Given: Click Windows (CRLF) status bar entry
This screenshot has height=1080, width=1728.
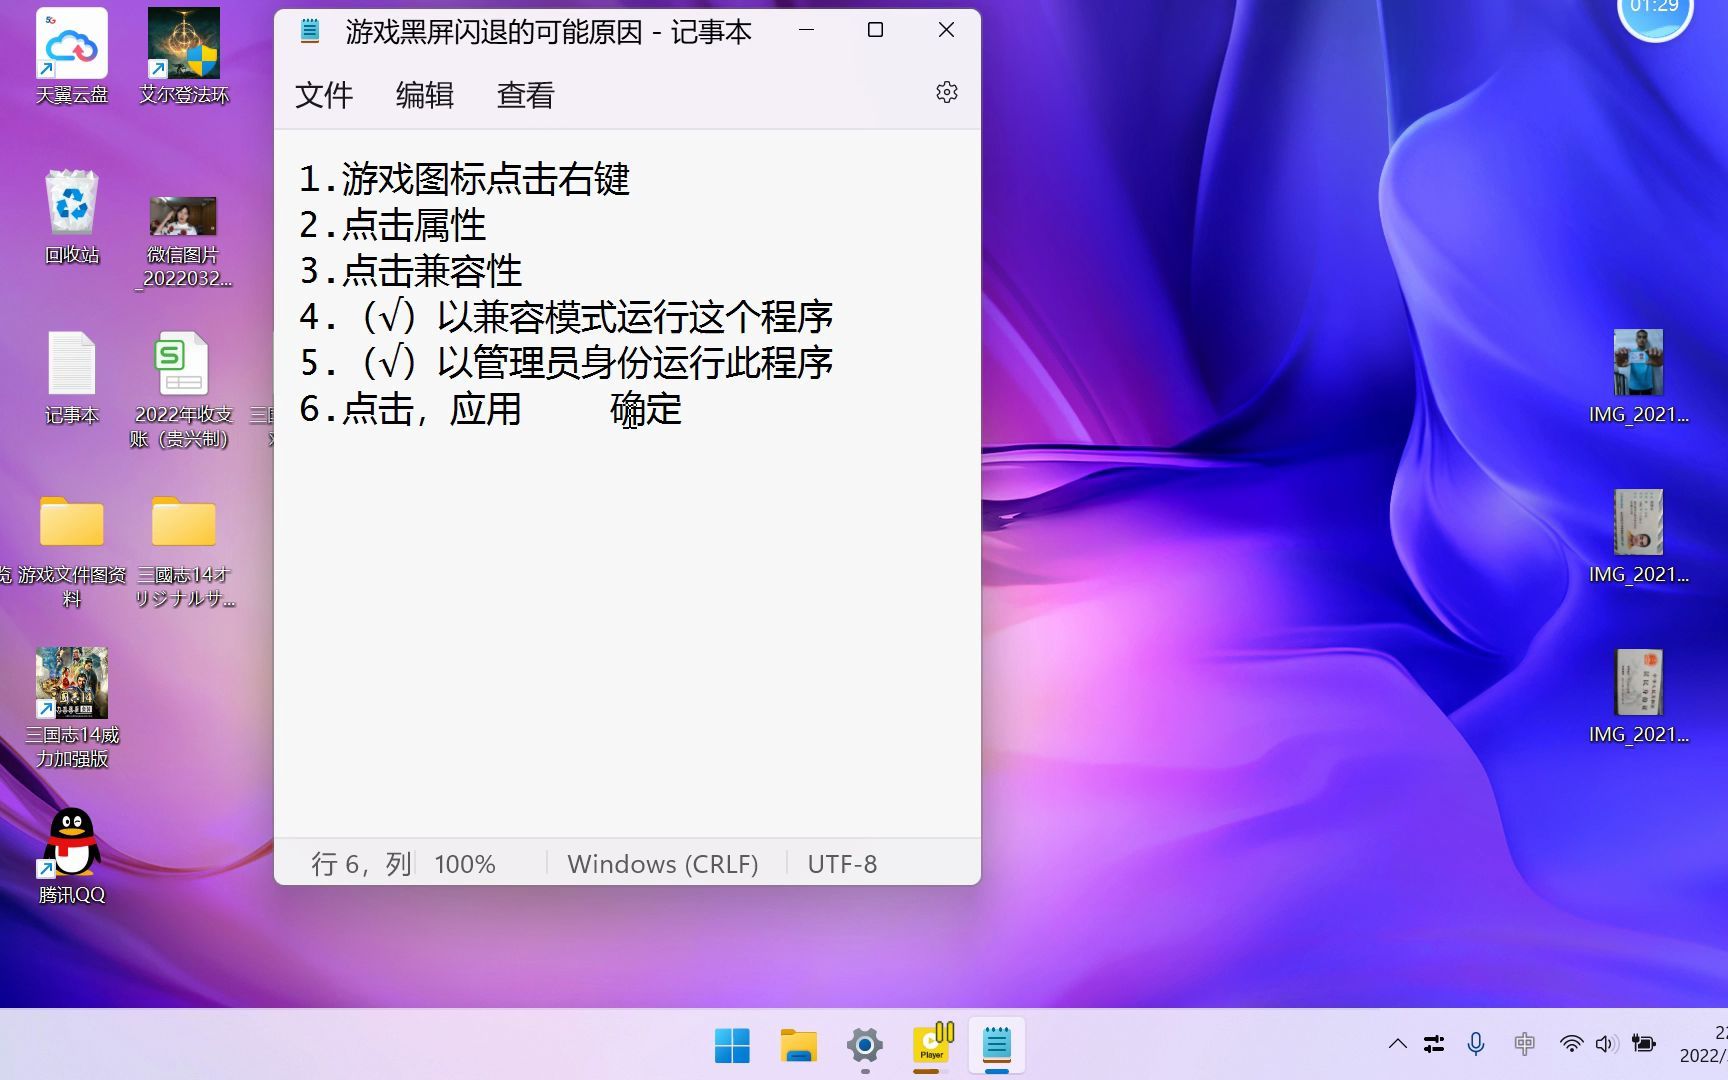Looking at the screenshot, I should tap(663, 864).
